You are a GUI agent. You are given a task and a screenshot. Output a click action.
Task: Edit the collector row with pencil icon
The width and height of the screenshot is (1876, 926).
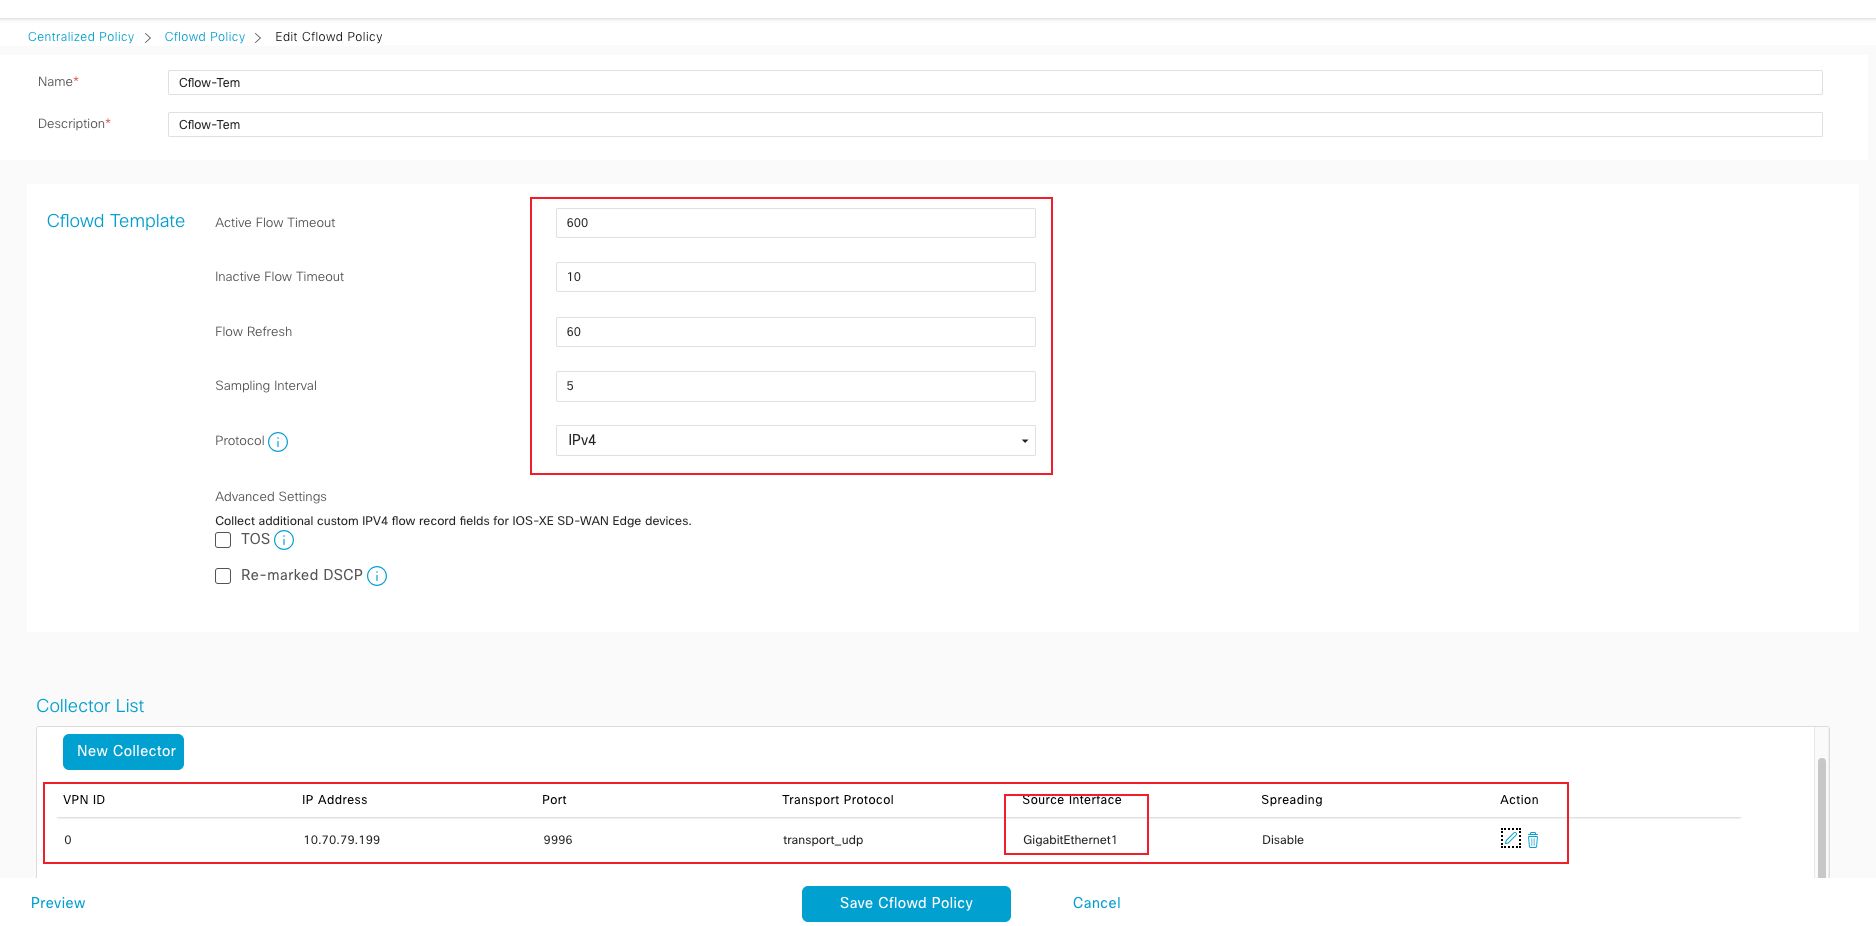pos(1510,839)
